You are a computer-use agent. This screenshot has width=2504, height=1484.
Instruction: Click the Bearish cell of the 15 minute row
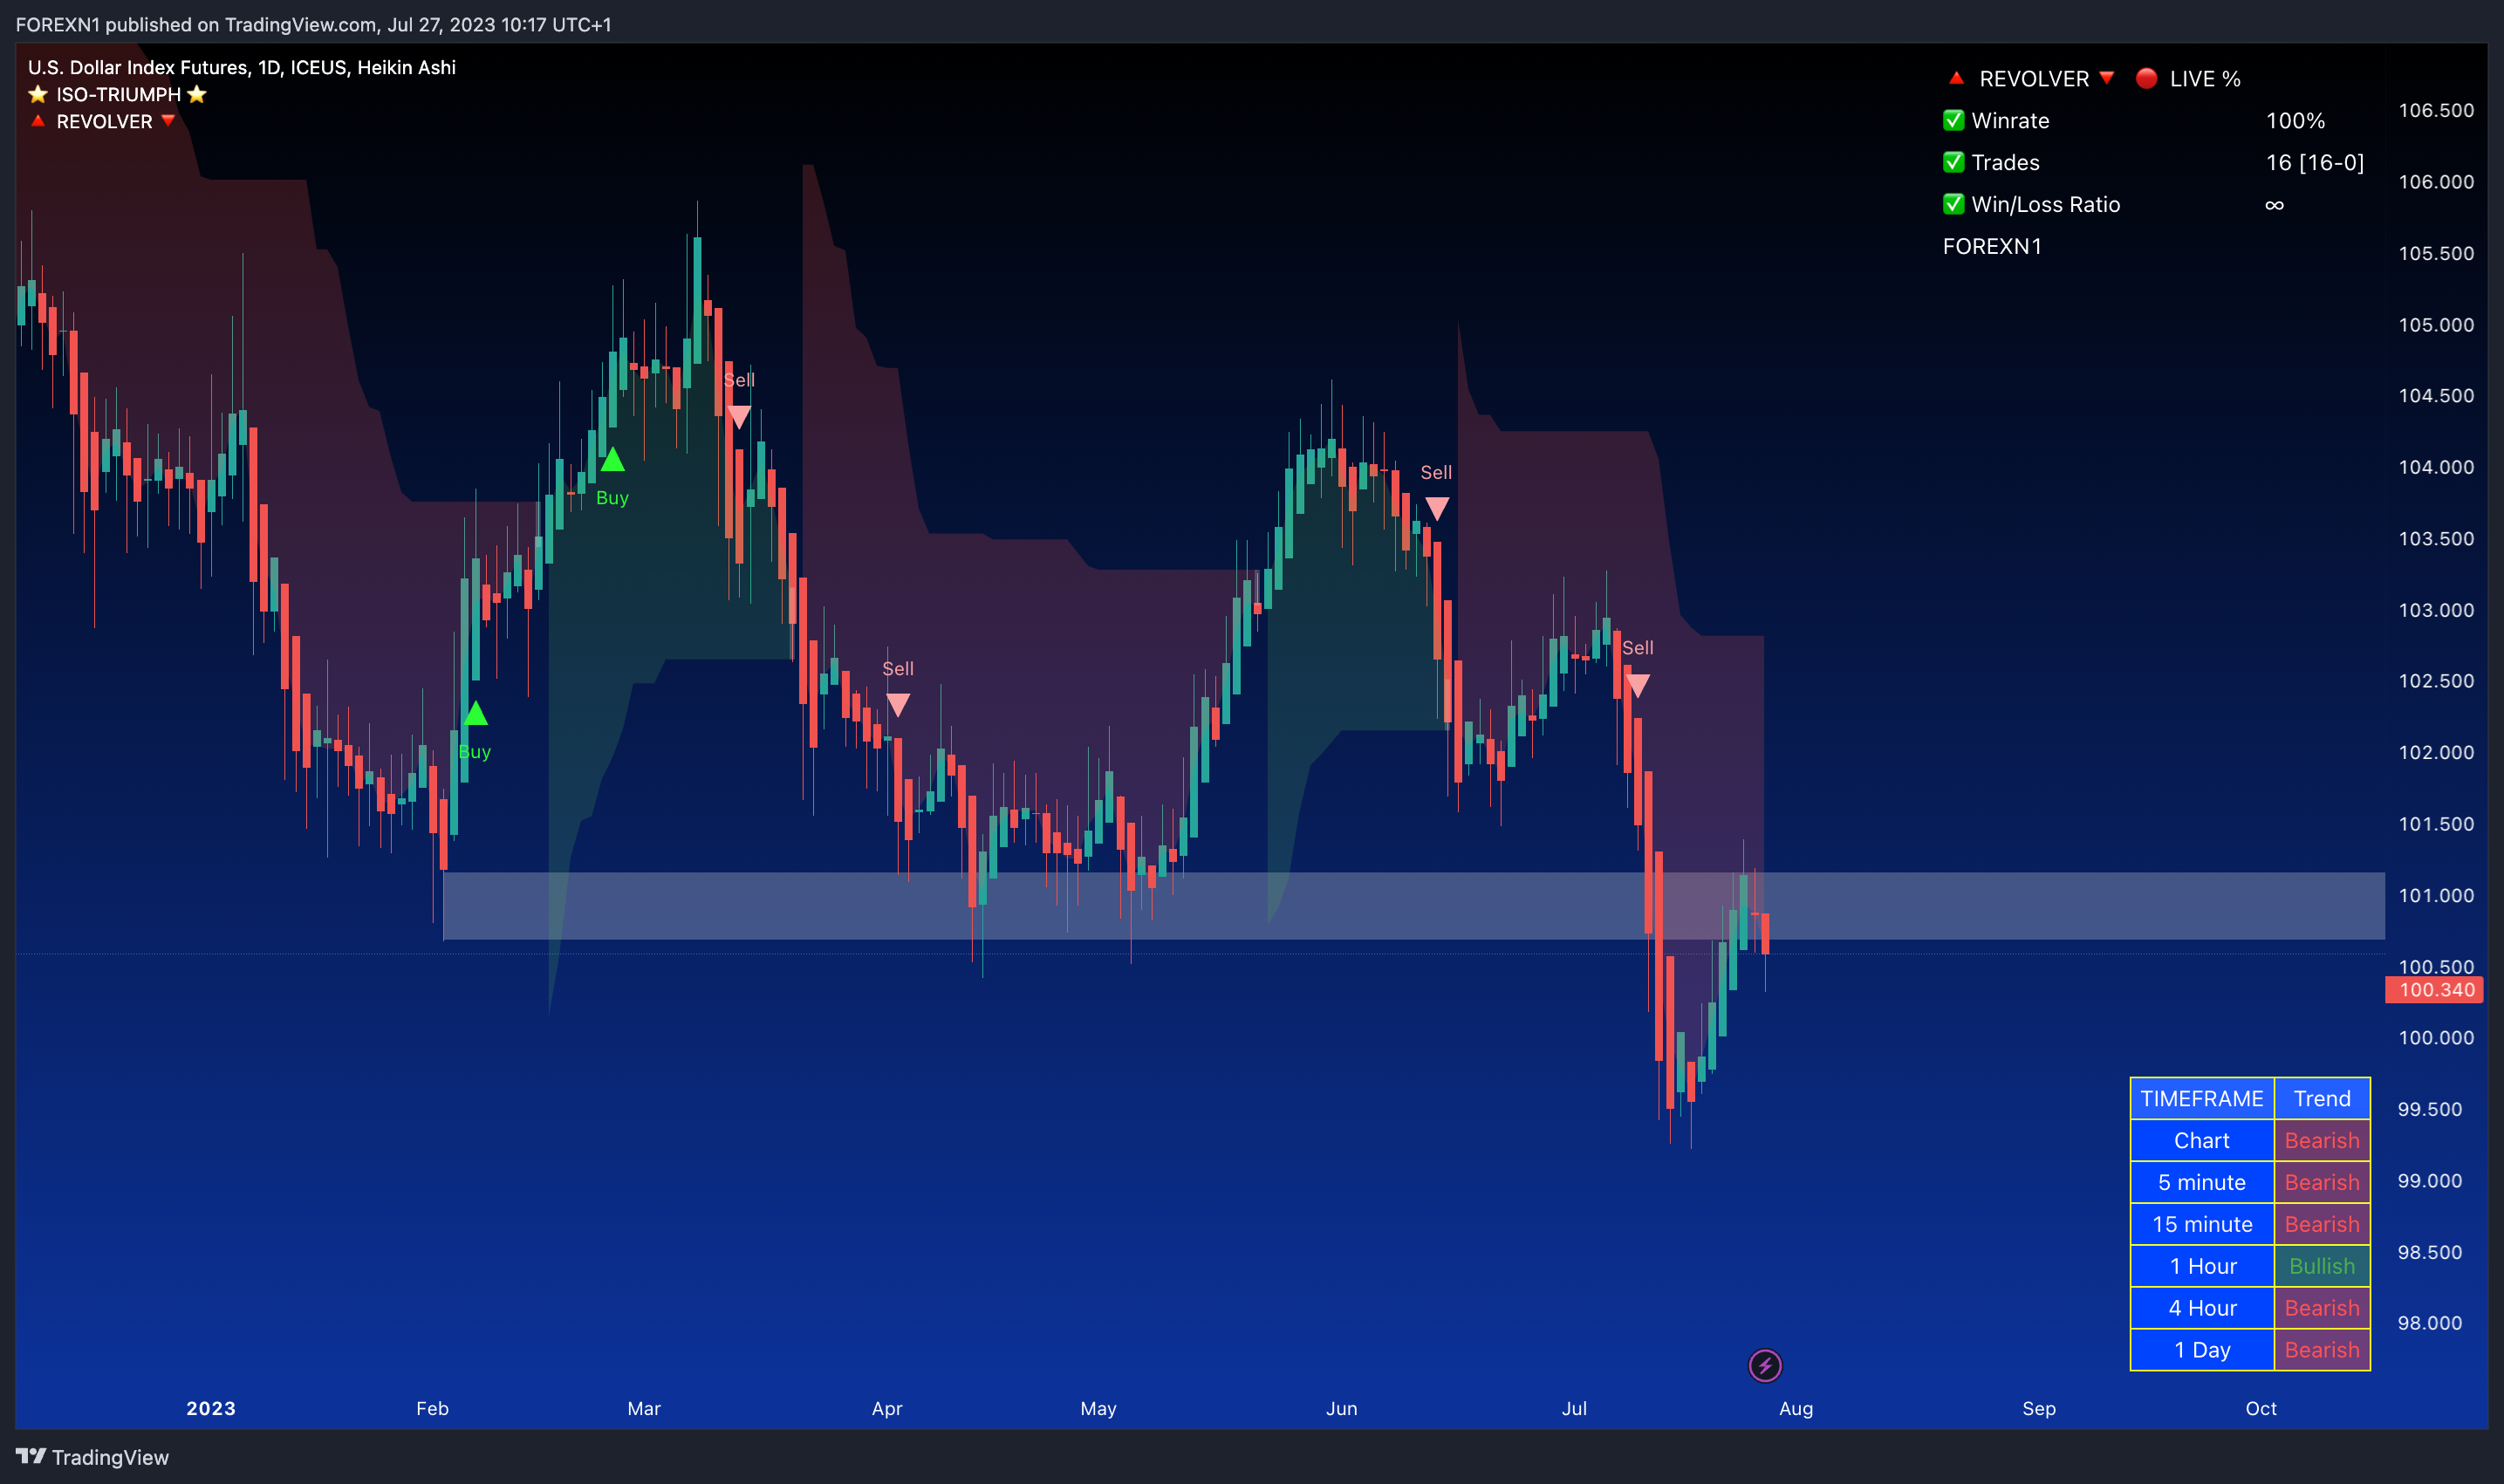pos(2322,1224)
